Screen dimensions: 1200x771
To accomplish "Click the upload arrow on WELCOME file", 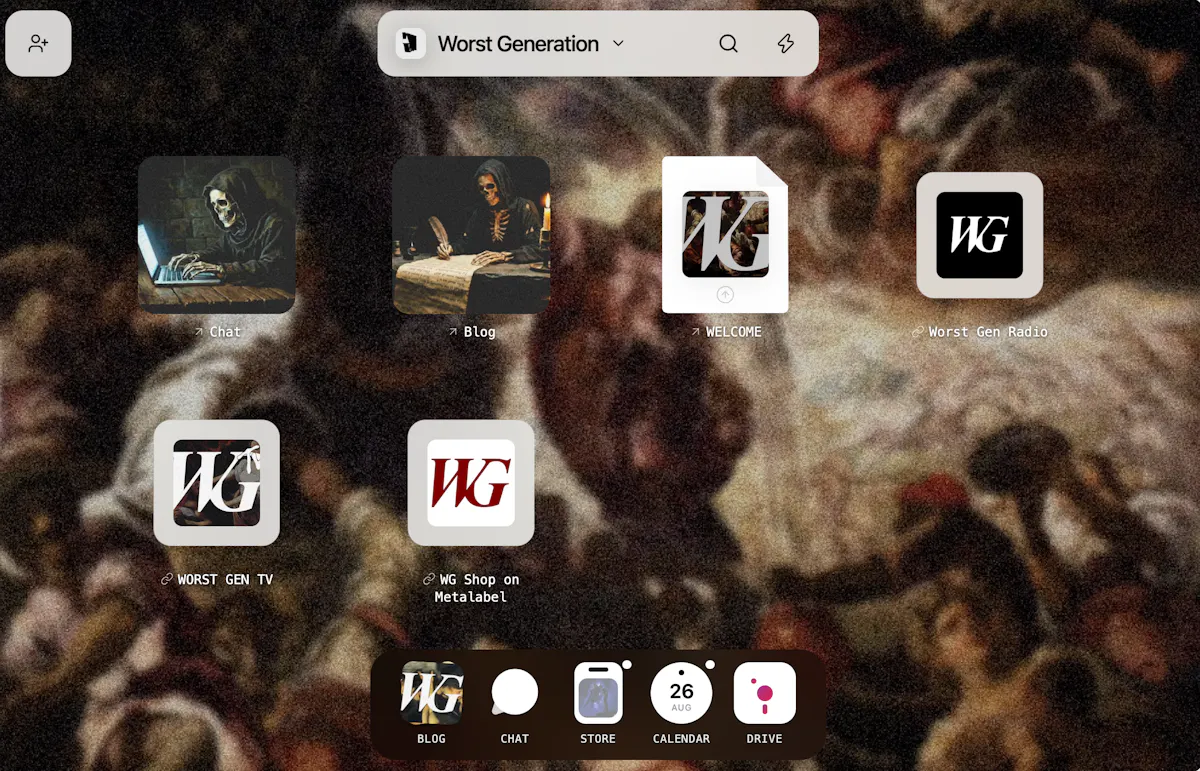I will pyautogui.click(x=725, y=295).
